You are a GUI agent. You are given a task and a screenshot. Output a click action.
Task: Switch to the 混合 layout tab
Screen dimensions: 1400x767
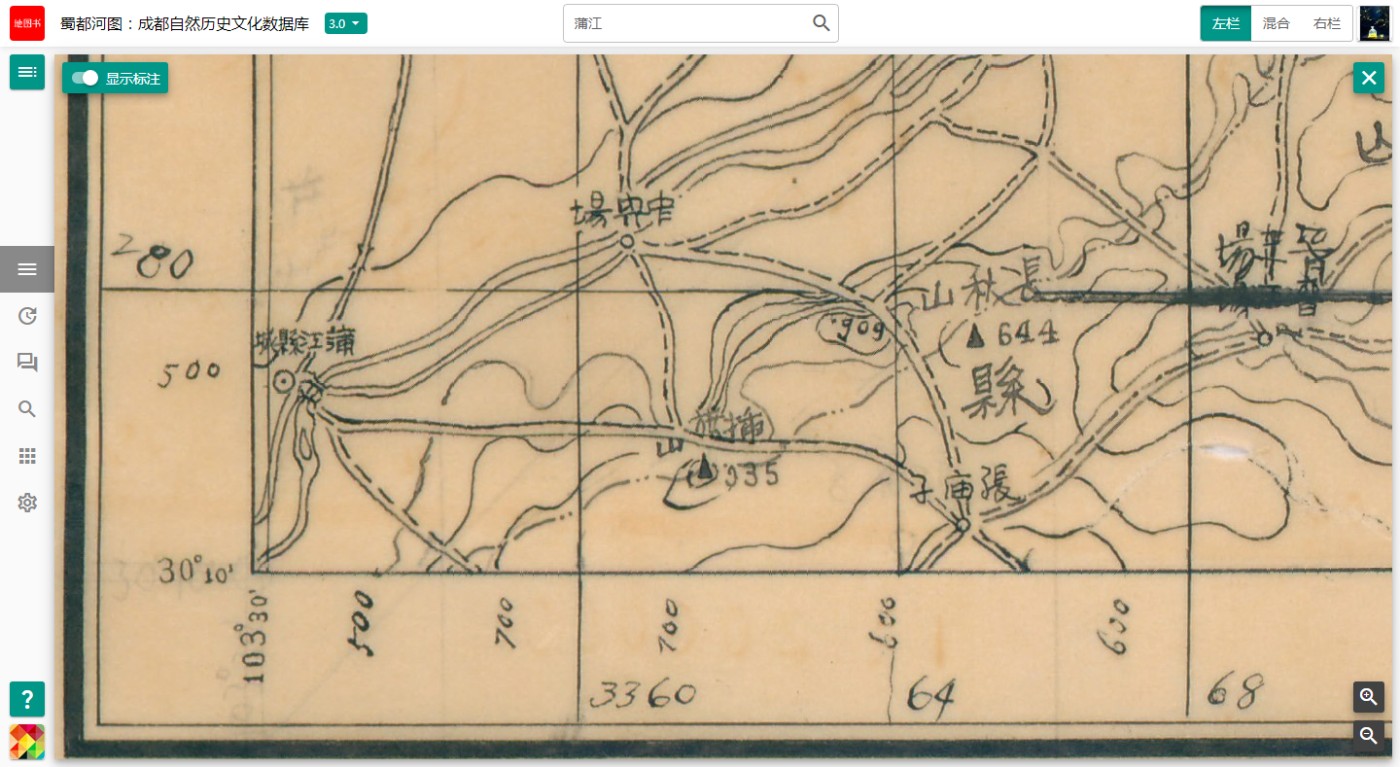tap(1276, 23)
